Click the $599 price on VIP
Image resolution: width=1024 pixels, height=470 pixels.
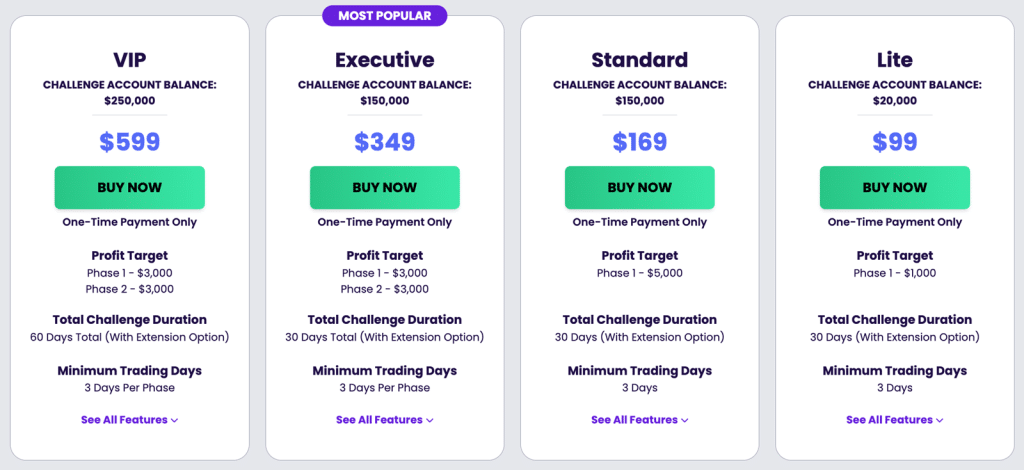click(x=129, y=142)
